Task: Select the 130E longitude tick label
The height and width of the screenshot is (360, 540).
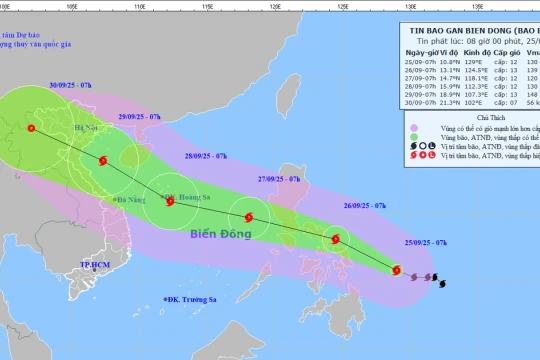Action: (411, 7)
